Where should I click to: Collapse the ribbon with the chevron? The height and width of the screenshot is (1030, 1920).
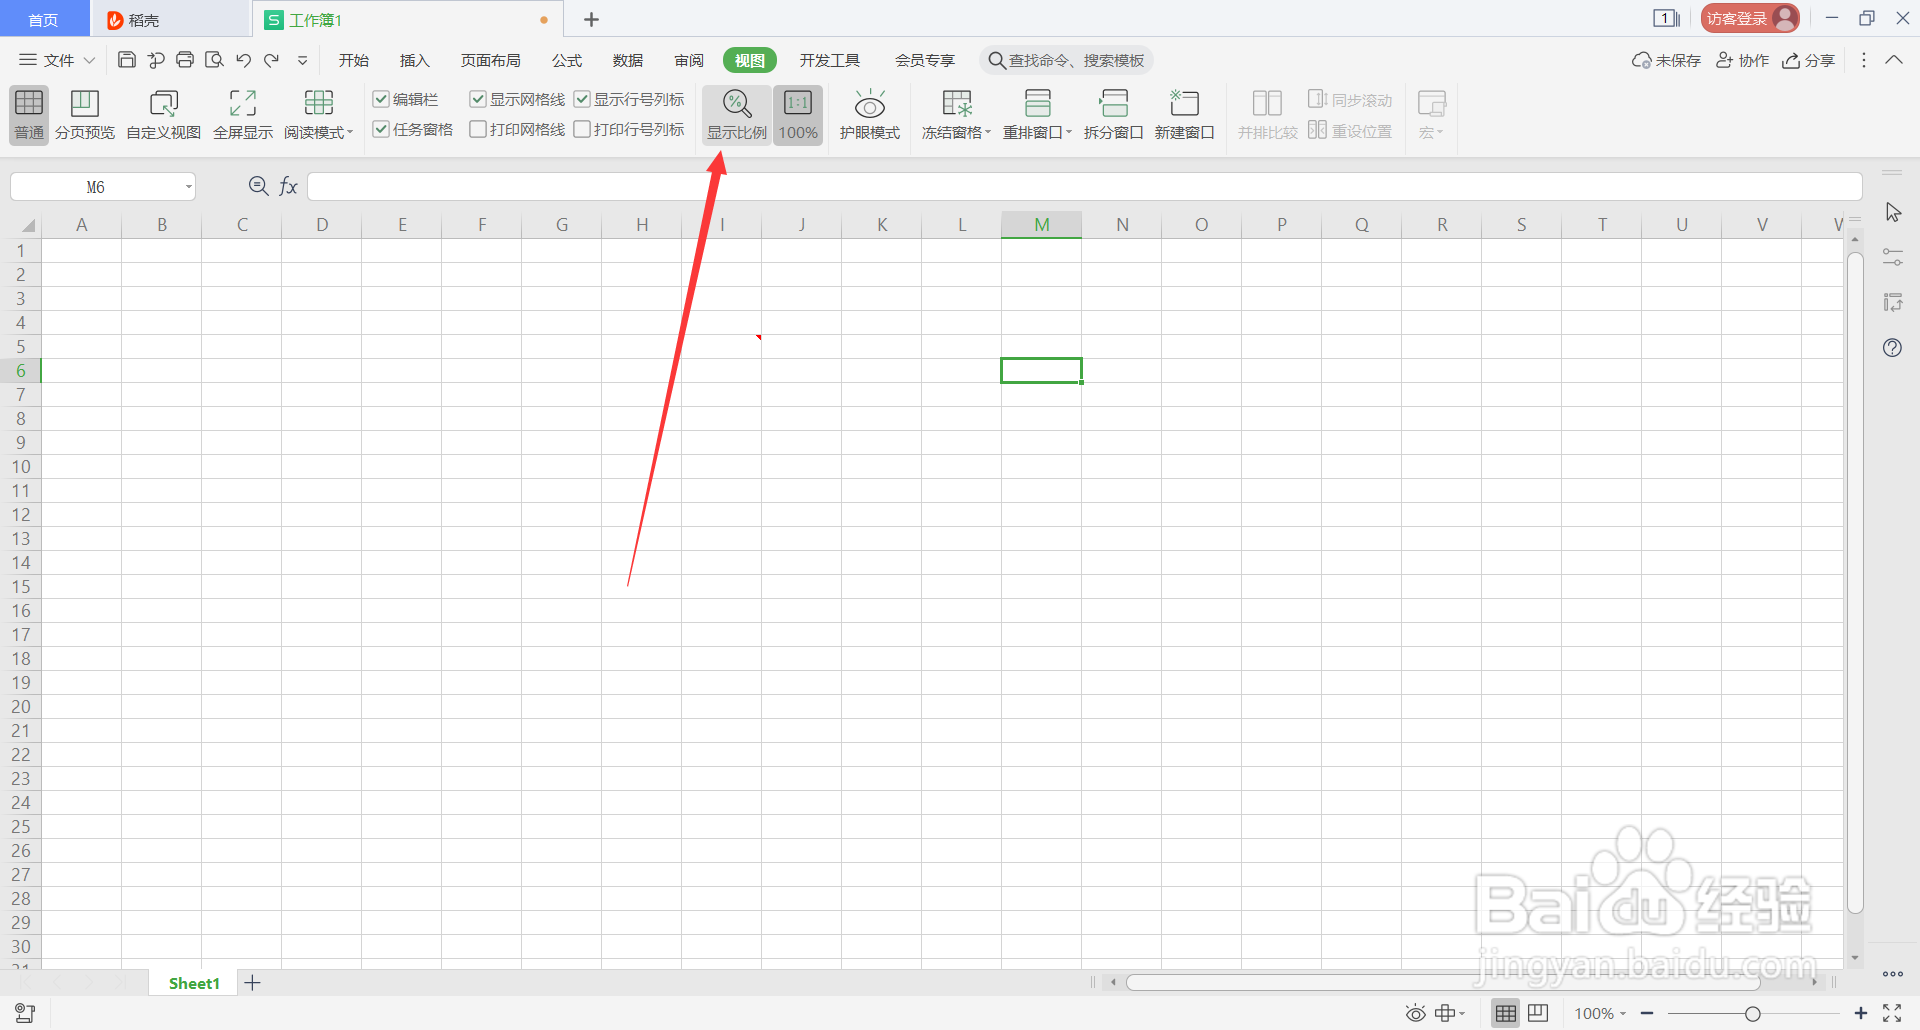[1894, 60]
